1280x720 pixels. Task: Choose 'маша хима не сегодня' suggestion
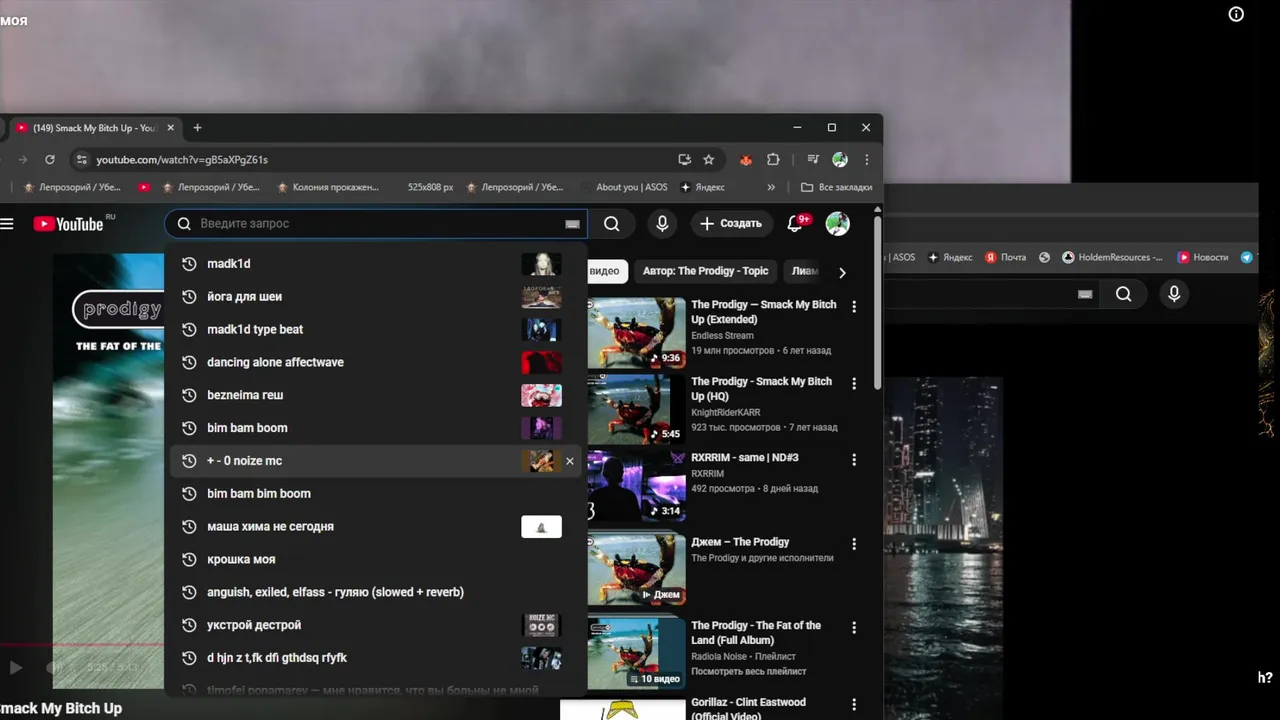click(x=375, y=527)
